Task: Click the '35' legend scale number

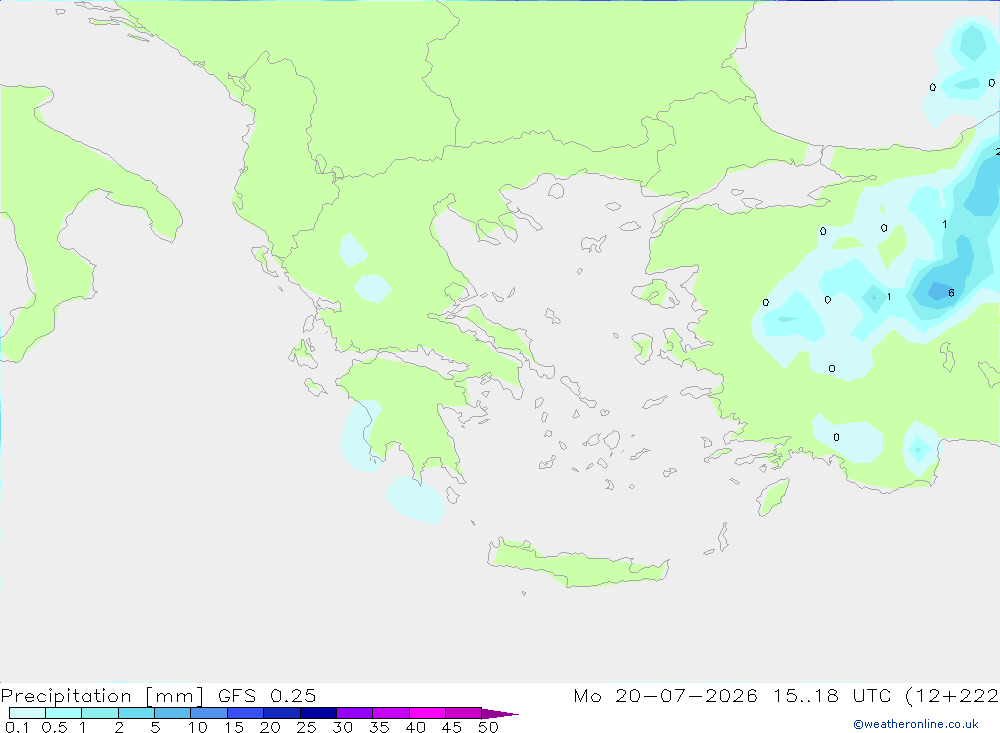Action: 379,727
